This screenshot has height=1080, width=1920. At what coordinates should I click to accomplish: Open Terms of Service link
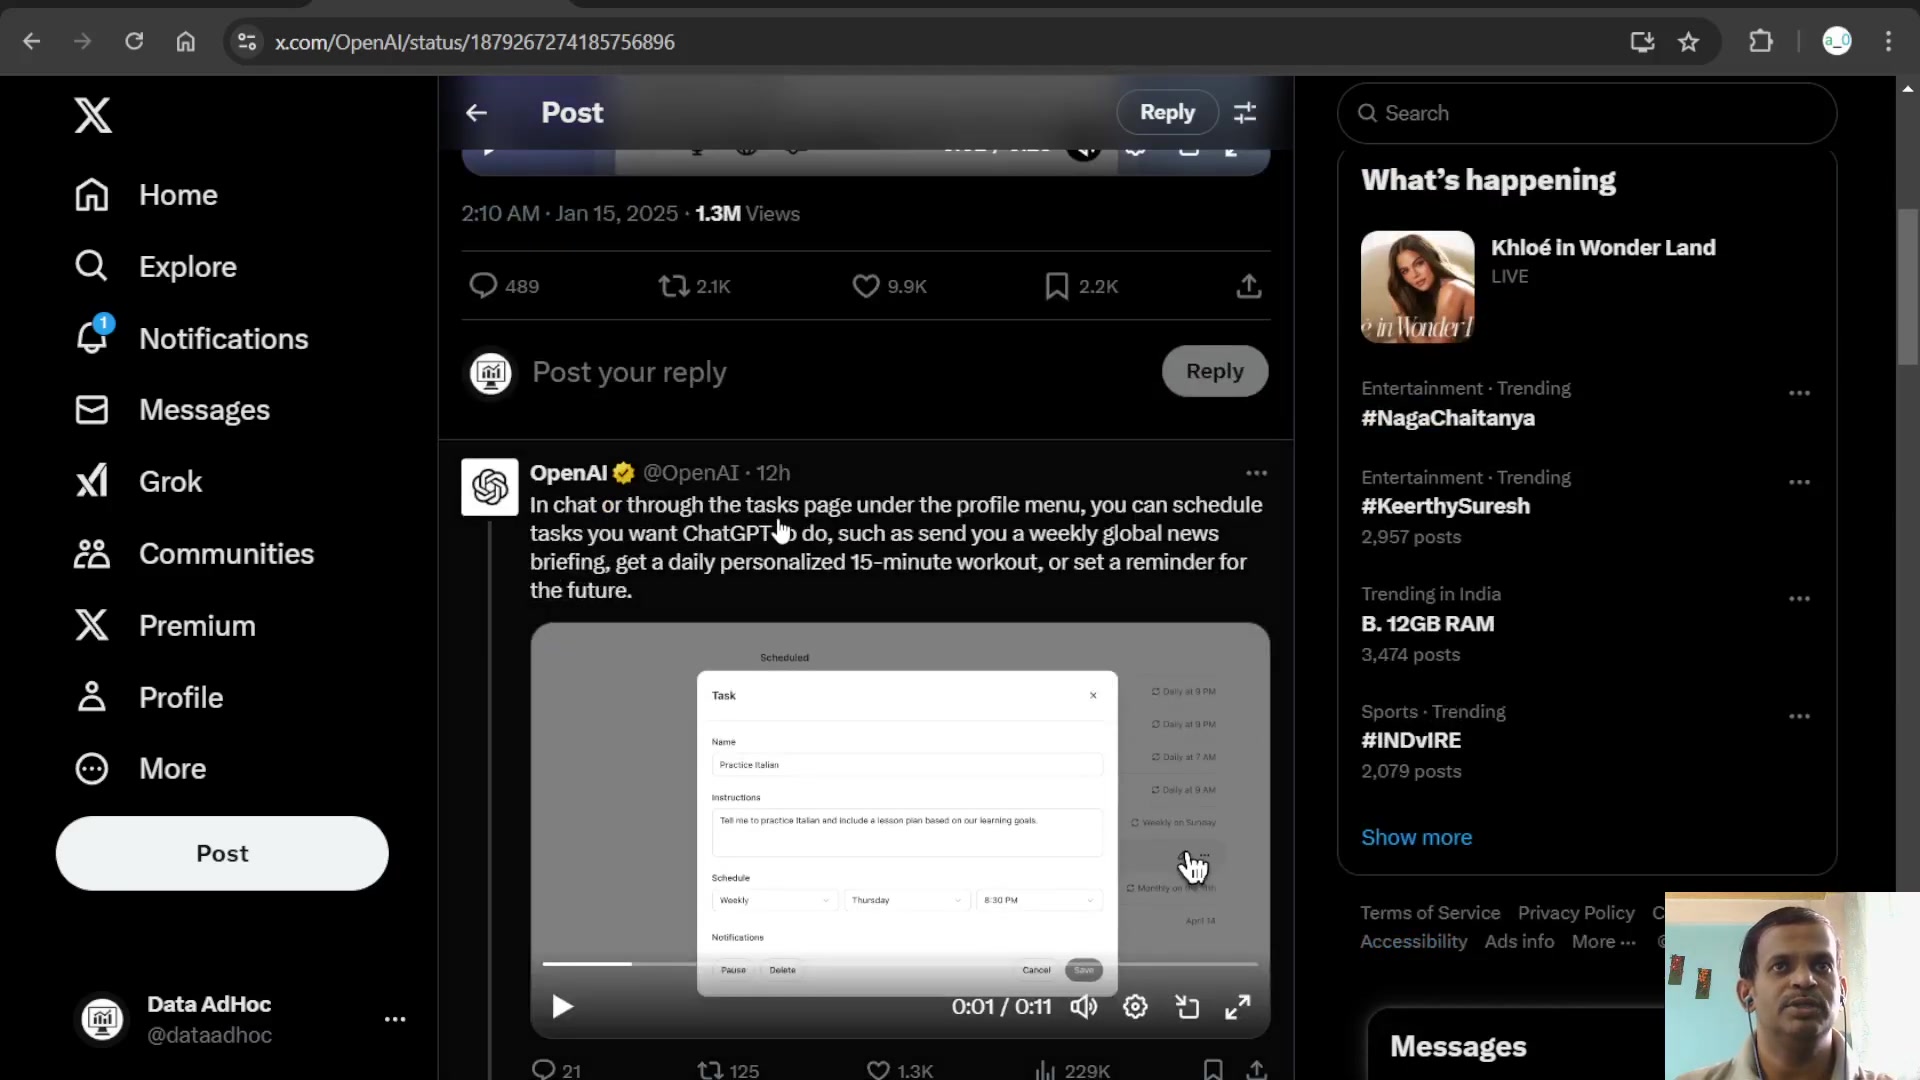click(1430, 913)
